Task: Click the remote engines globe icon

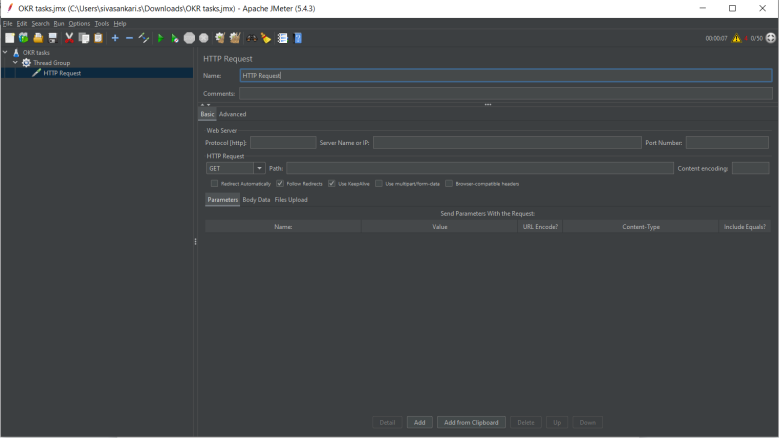Action: (771, 38)
